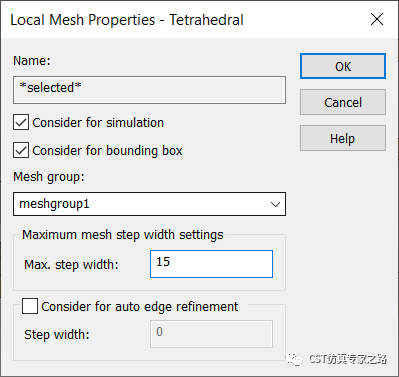
Task: Click the Step width label
Action: pos(57,334)
